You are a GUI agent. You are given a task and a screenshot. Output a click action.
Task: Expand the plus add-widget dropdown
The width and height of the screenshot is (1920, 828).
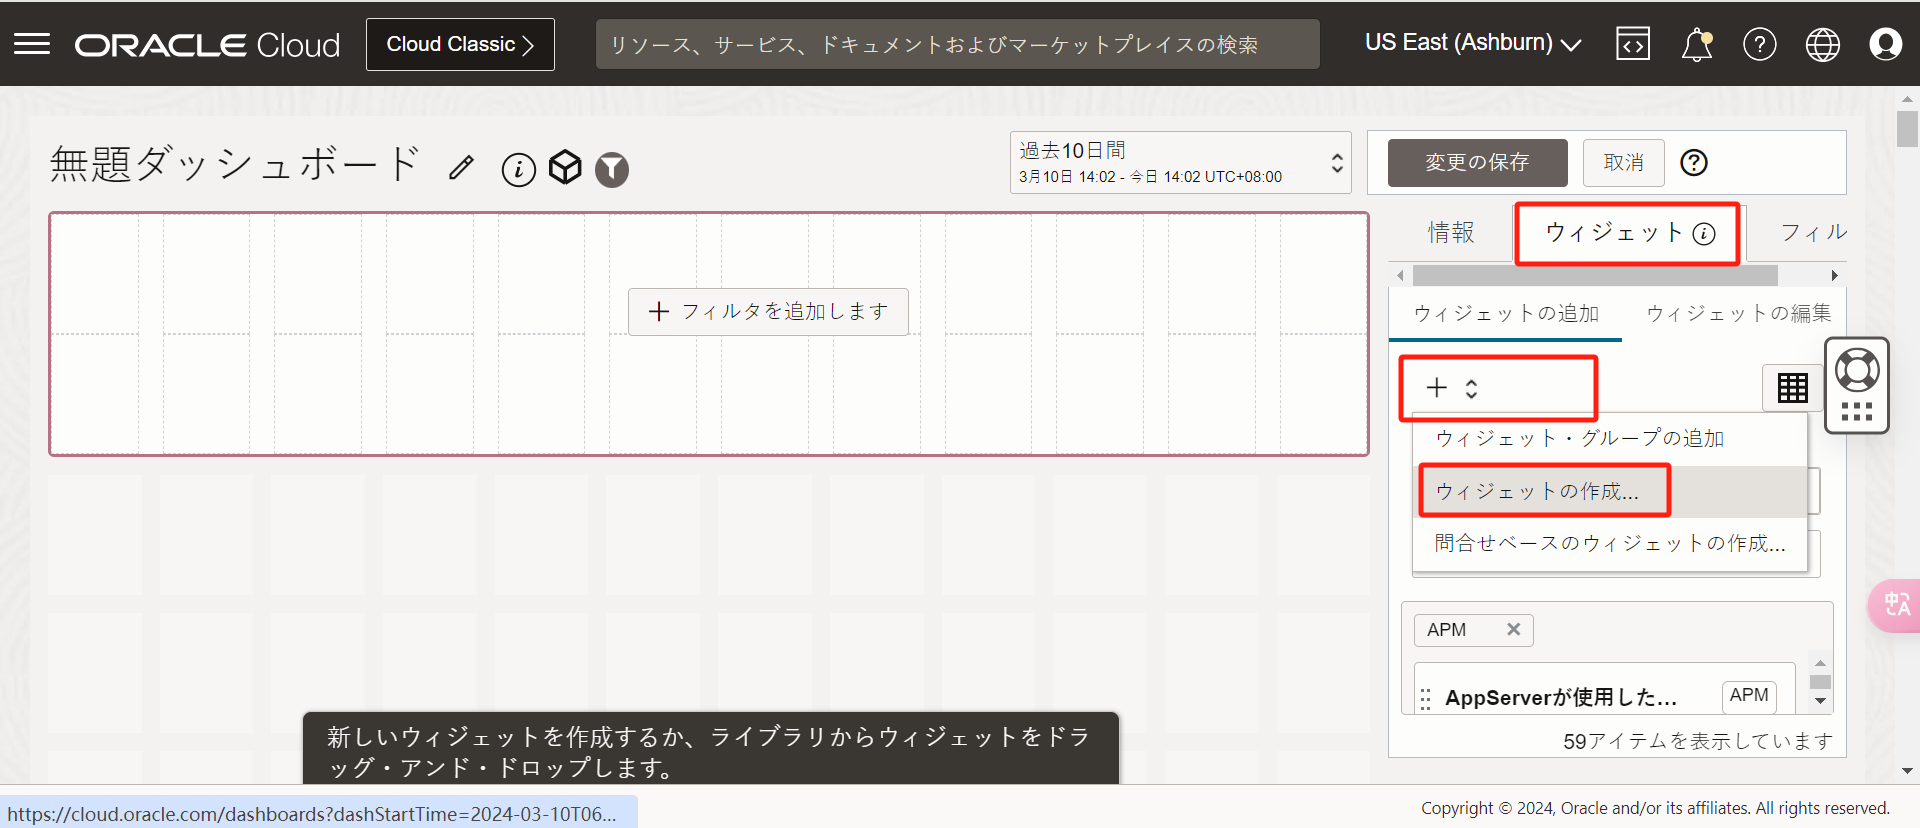1452,388
